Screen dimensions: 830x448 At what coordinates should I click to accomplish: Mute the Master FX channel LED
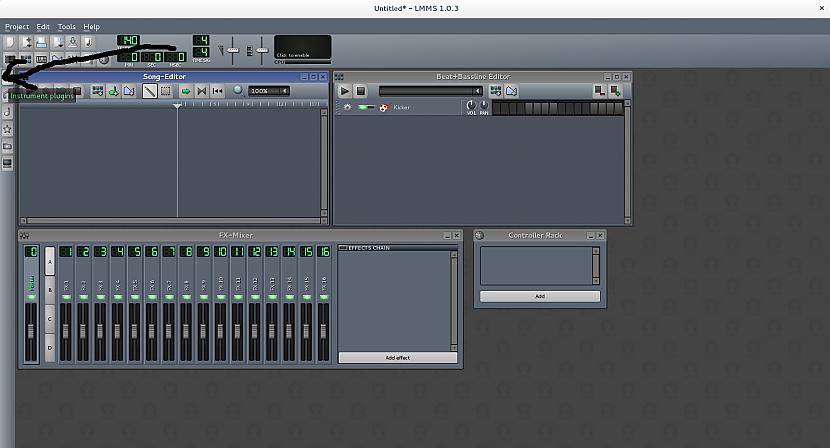(x=32, y=297)
